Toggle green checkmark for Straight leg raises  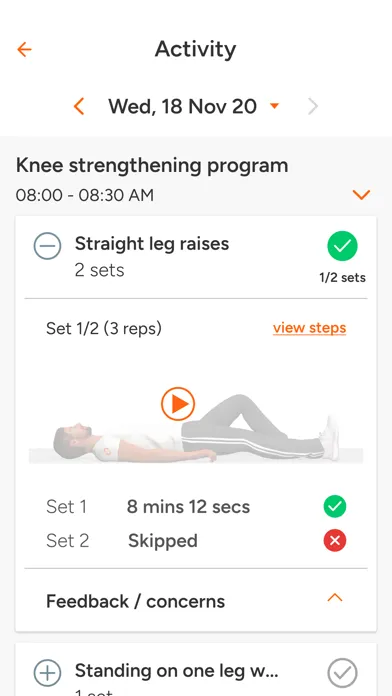point(342,246)
